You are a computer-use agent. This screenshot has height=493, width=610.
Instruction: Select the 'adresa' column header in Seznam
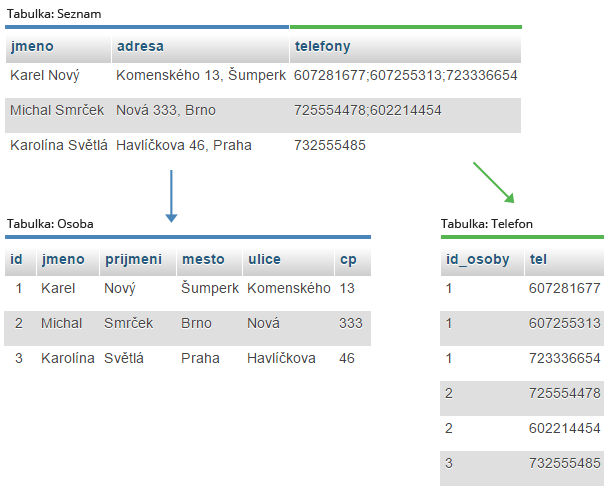(x=140, y=46)
